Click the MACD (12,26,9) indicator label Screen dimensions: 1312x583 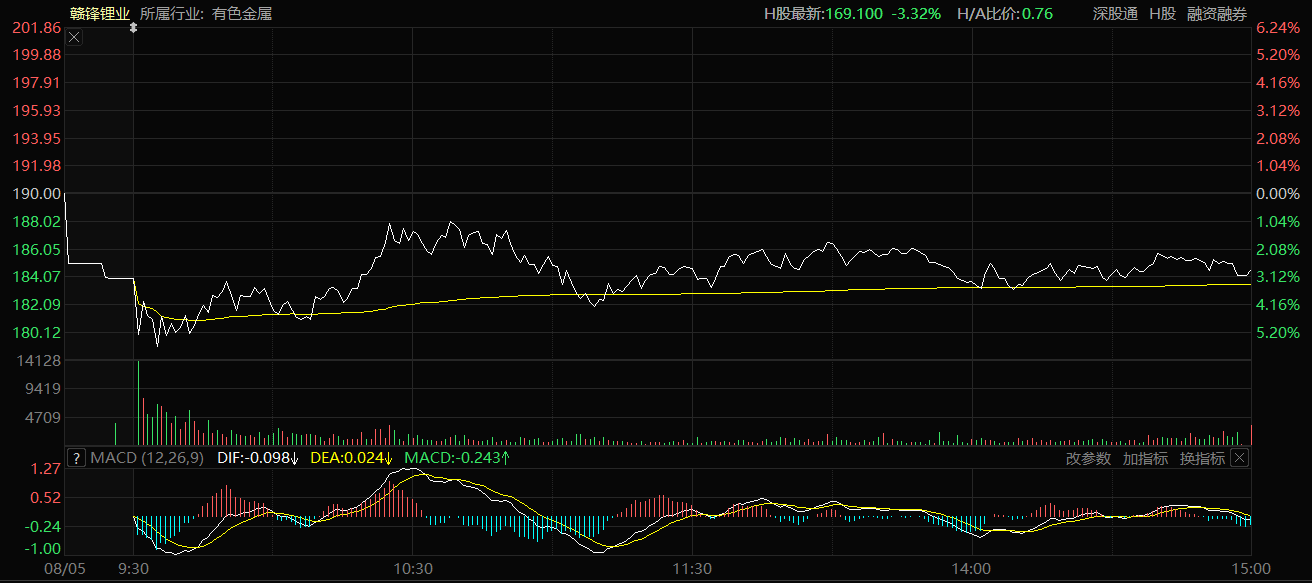147,458
